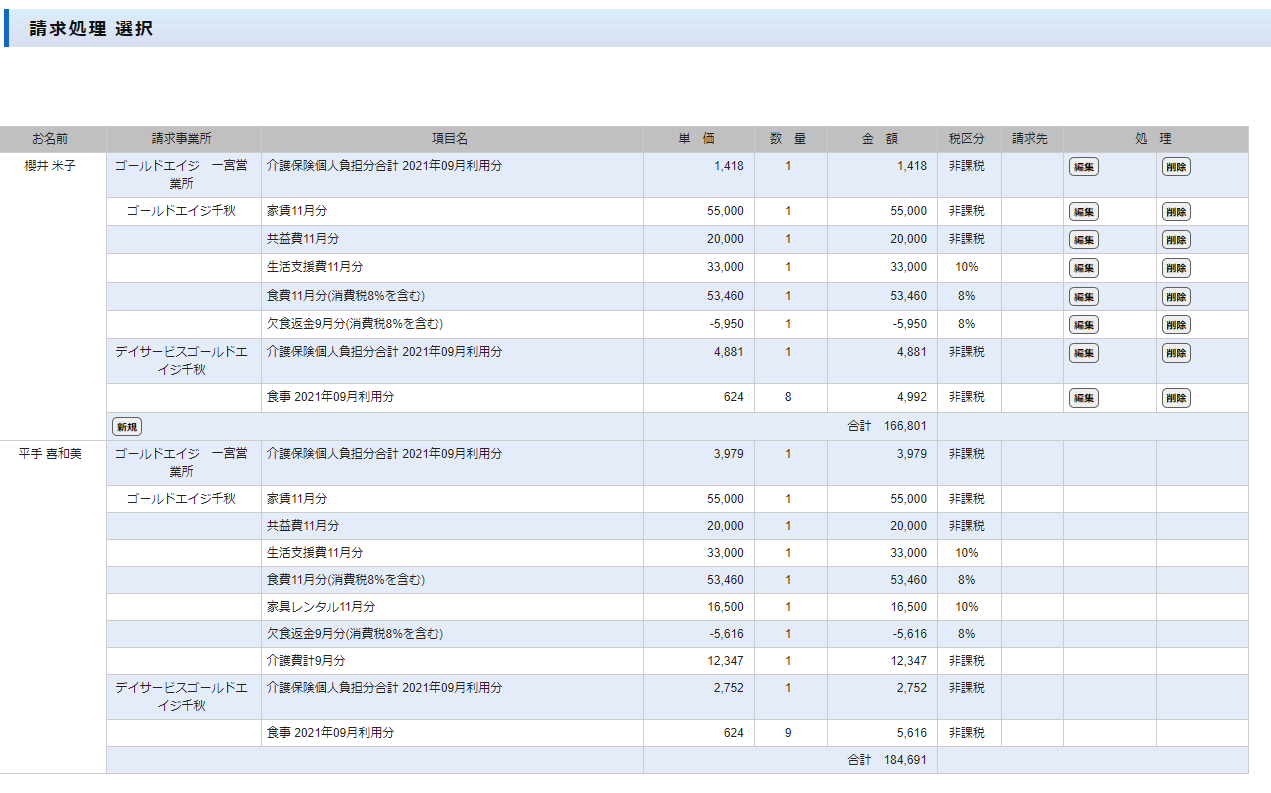Delete the 4,881 yen 介護保険個人負担分合計 row
The image size is (1271, 793).
(1175, 353)
